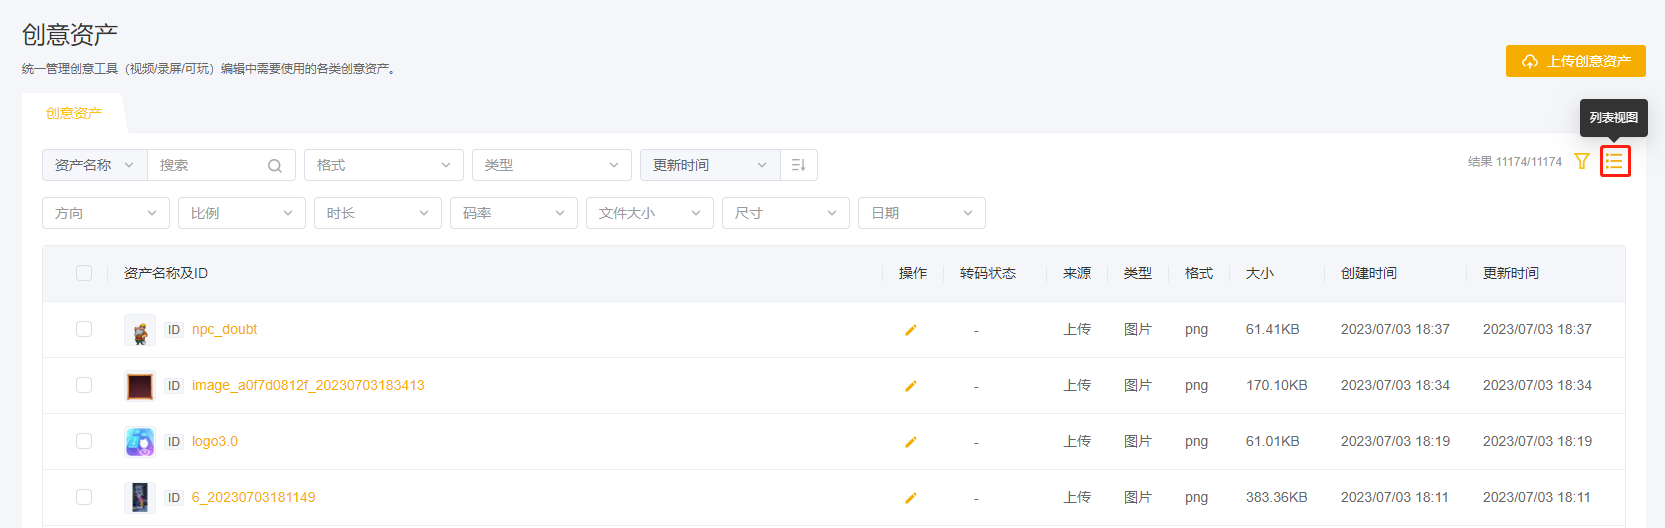Check the logo3.0 row checkbox

[84, 441]
